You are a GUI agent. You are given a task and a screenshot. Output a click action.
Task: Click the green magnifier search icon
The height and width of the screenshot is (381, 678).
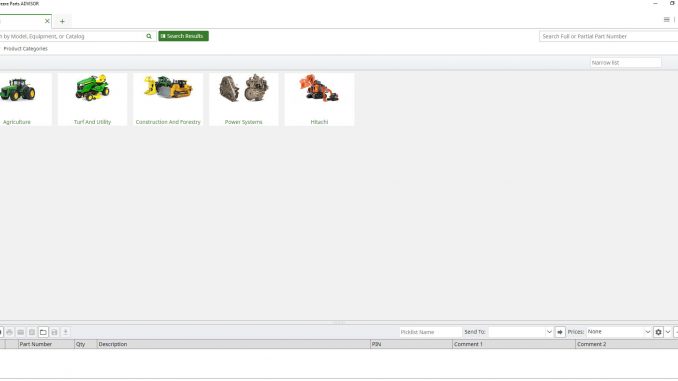click(149, 36)
